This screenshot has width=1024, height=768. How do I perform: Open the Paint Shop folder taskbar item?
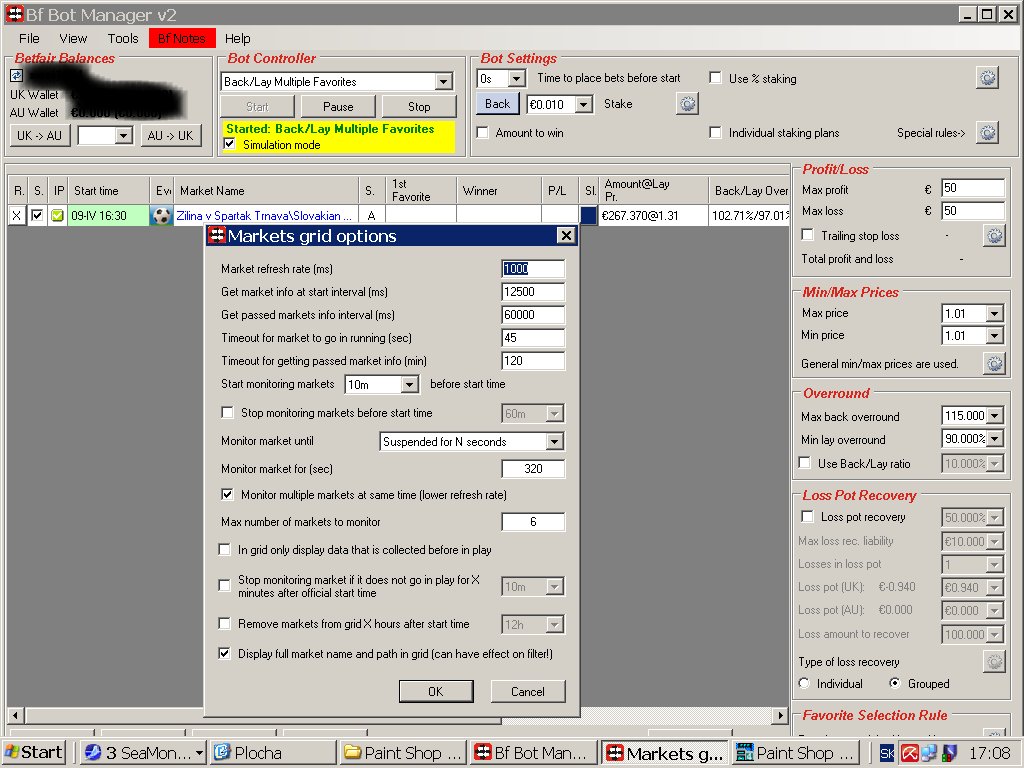point(403,753)
